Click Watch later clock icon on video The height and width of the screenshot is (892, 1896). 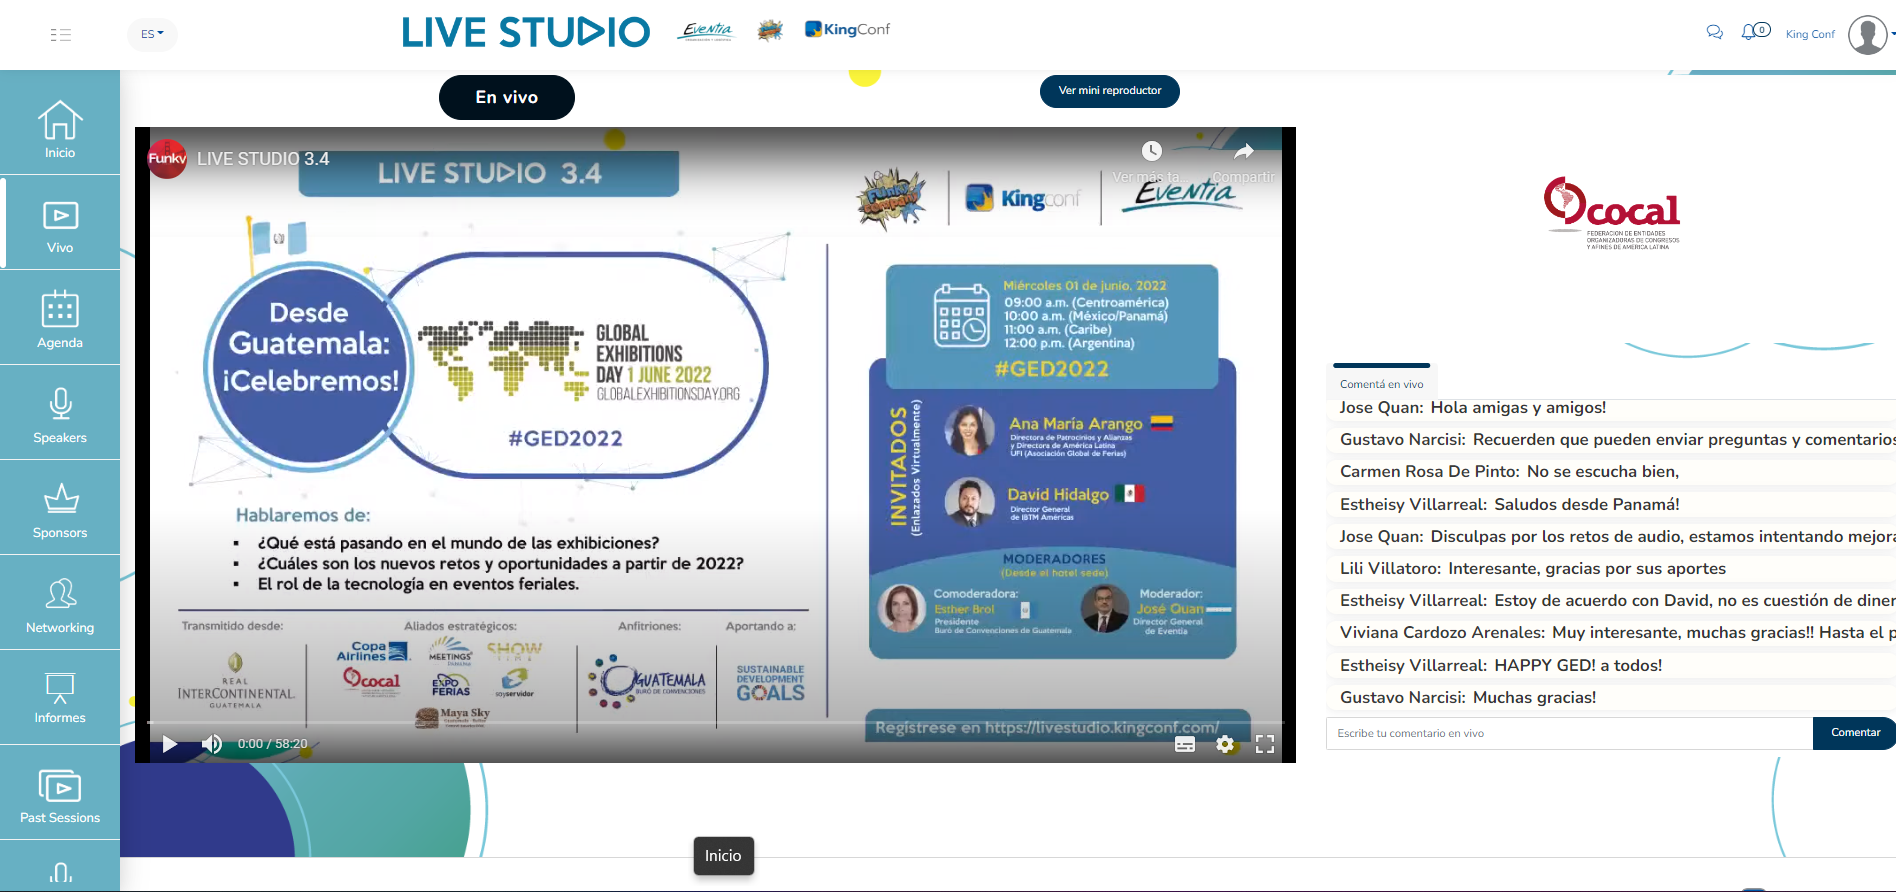pyautogui.click(x=1152, y=151)
